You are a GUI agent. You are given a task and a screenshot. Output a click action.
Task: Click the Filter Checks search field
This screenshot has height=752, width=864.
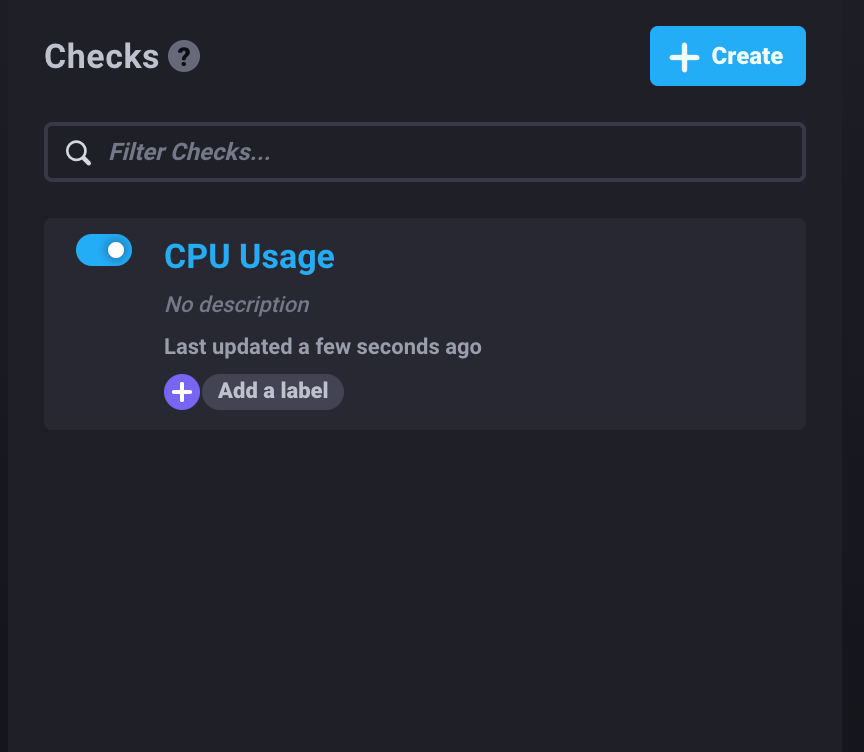tap(424, 152)
